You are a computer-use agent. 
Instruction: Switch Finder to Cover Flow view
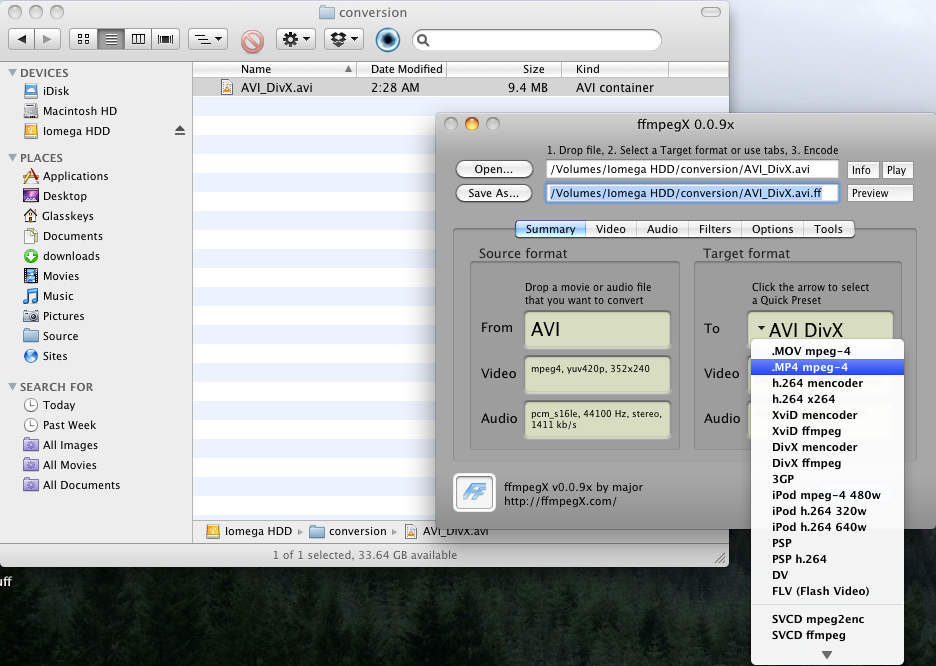166,40
